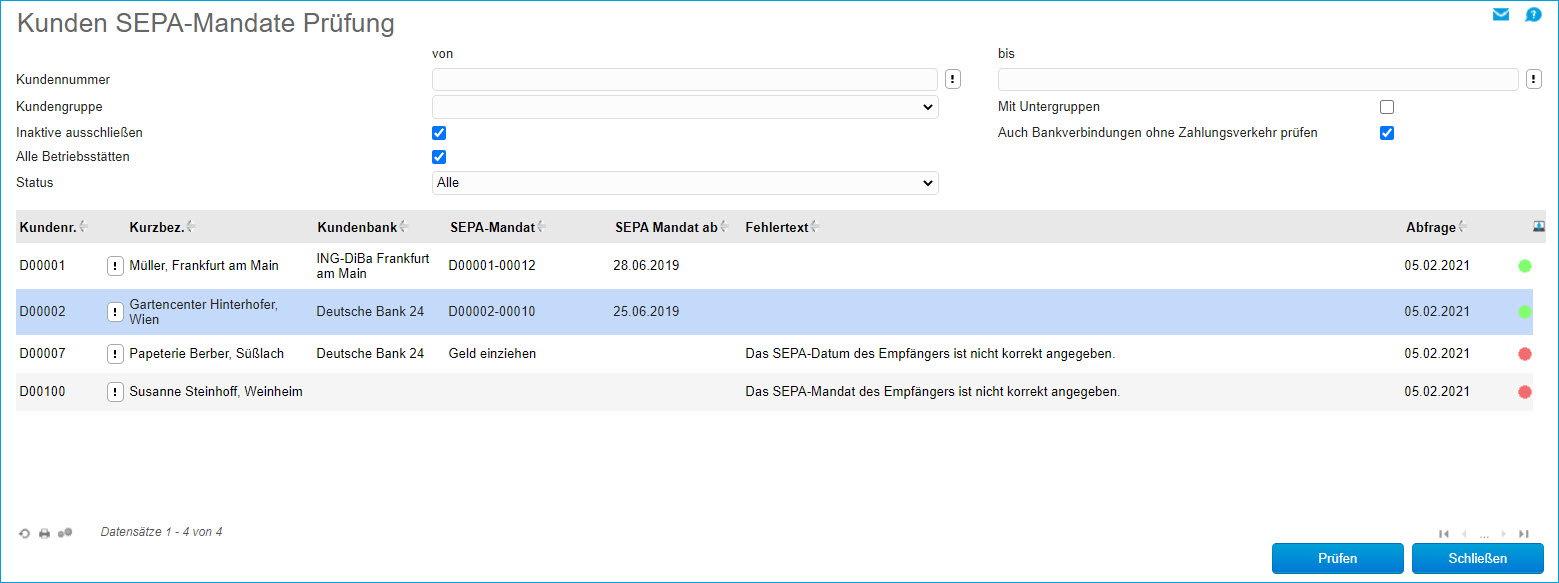Viewport: 1559px width, 583px height.
Task: Click the envelope message icon
Action: coord(1501,14)
